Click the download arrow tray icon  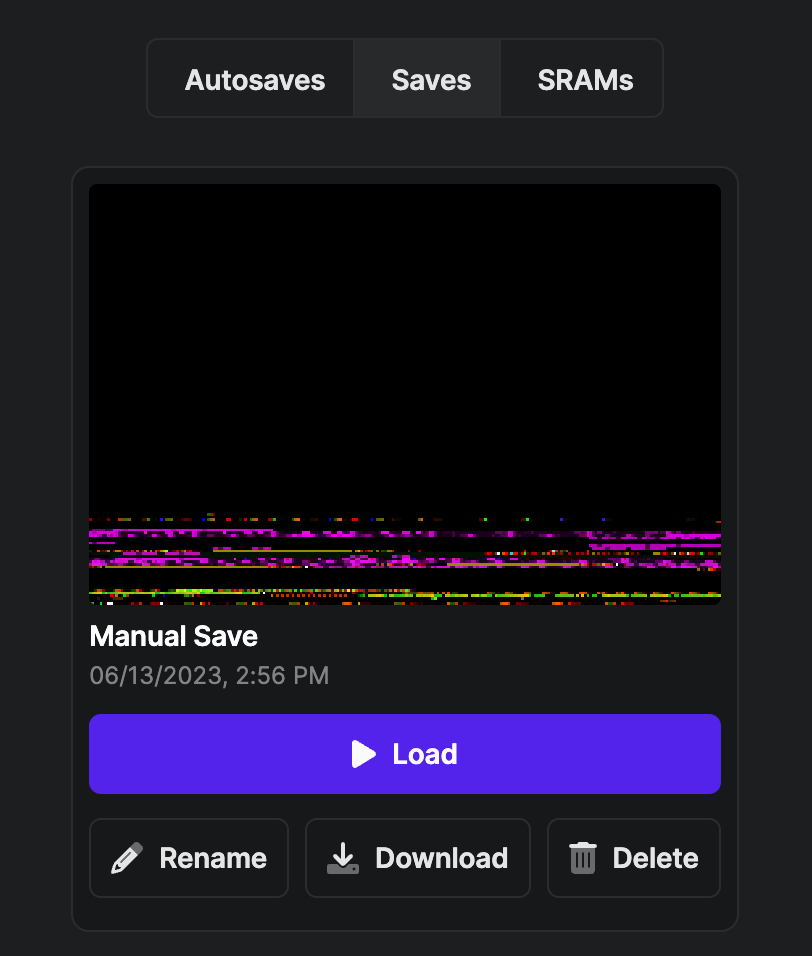tap(343, 858)
